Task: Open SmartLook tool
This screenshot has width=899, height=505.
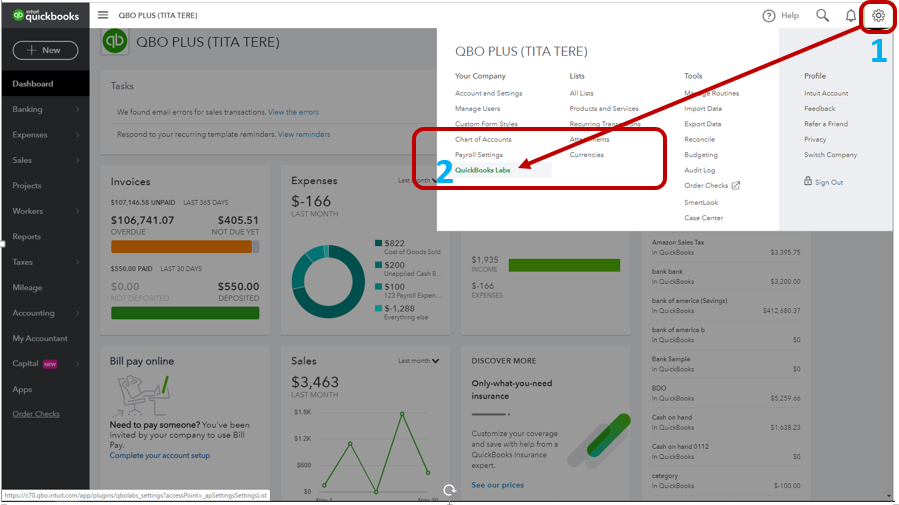Action: coord(701,202)
